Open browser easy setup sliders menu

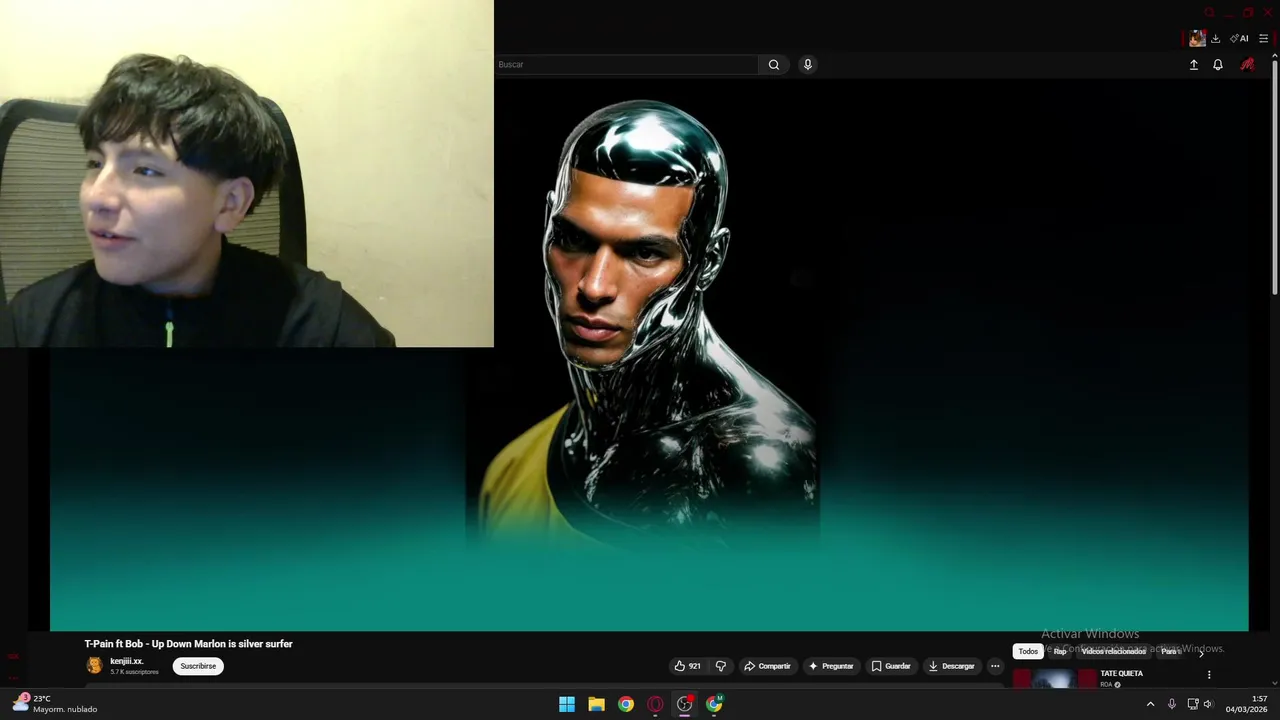[1264, 38]
